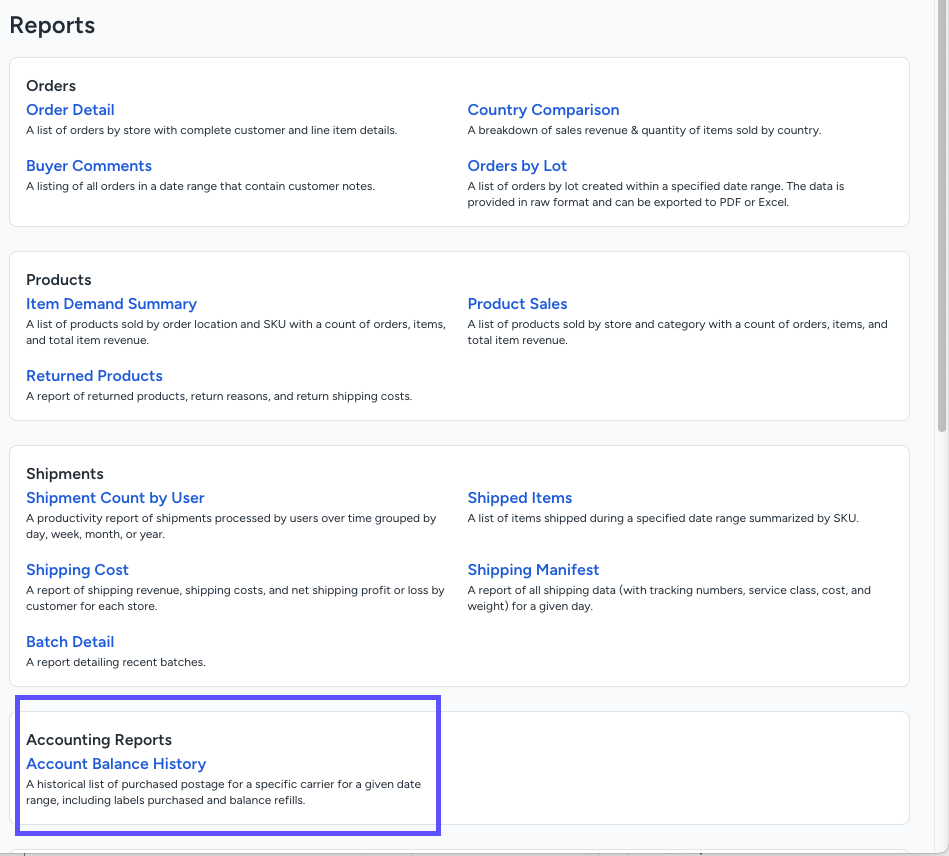Click the Orders section heading
Screen dimensions: 949x856
coord(51,86)
